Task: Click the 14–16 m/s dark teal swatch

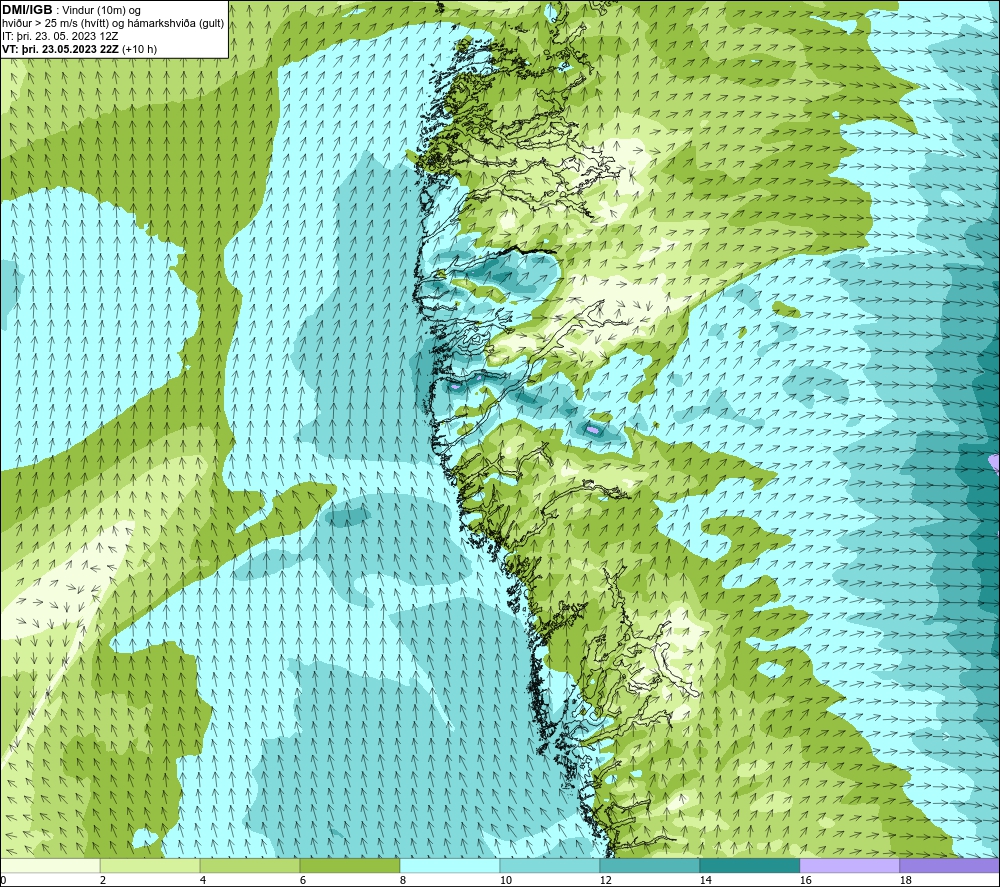Action: [x=749, y=865]
